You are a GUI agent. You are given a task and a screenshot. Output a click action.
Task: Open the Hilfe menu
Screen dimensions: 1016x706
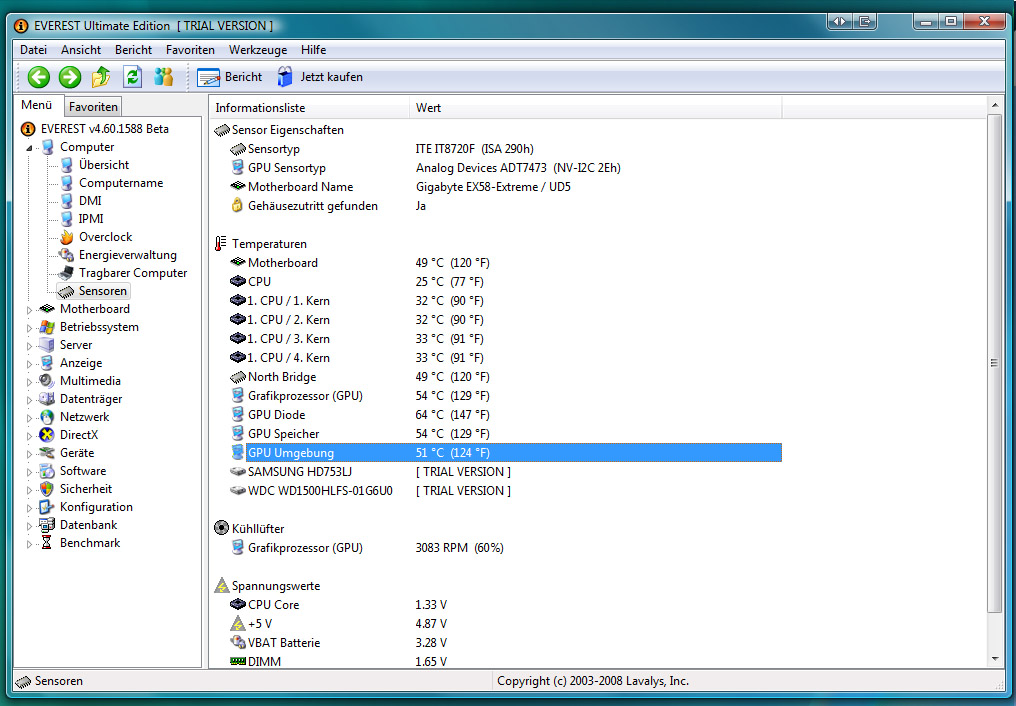(x=314, y=50)
